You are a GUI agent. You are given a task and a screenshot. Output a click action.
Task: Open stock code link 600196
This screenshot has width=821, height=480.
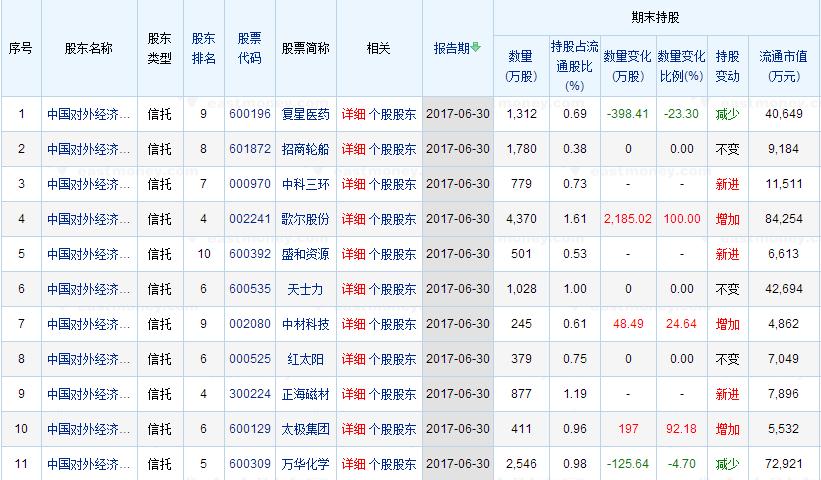249,114
